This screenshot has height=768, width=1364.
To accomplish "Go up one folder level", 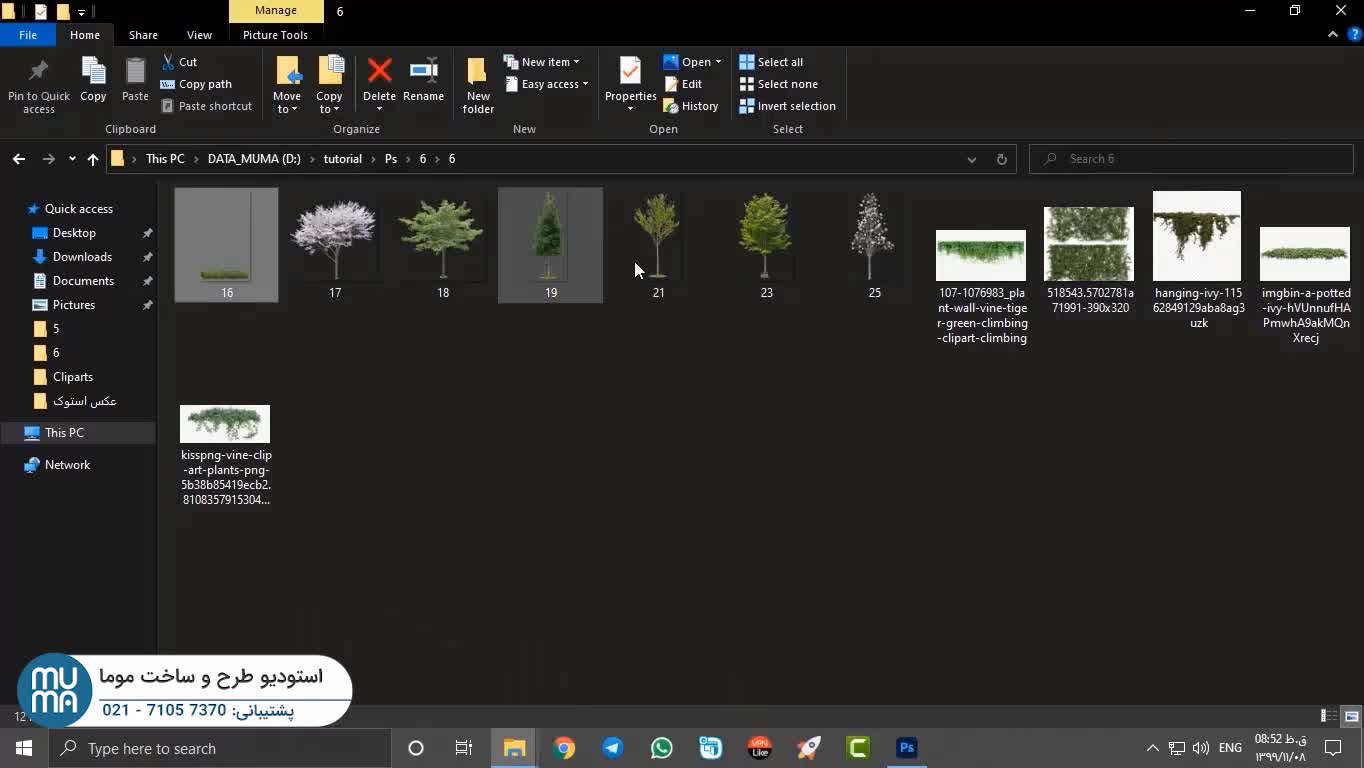I will [93, 159].
